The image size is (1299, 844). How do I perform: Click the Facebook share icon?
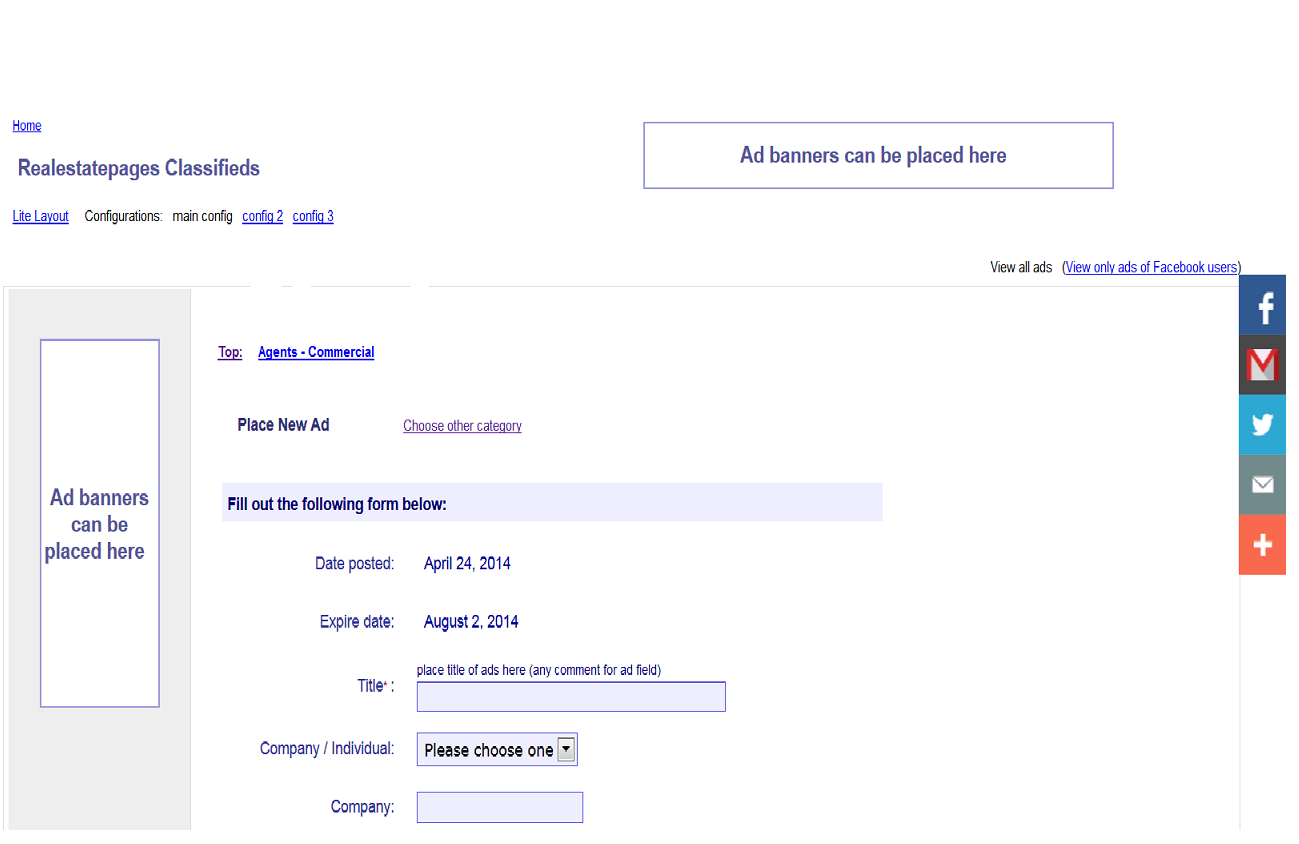tap(1262, 305)
